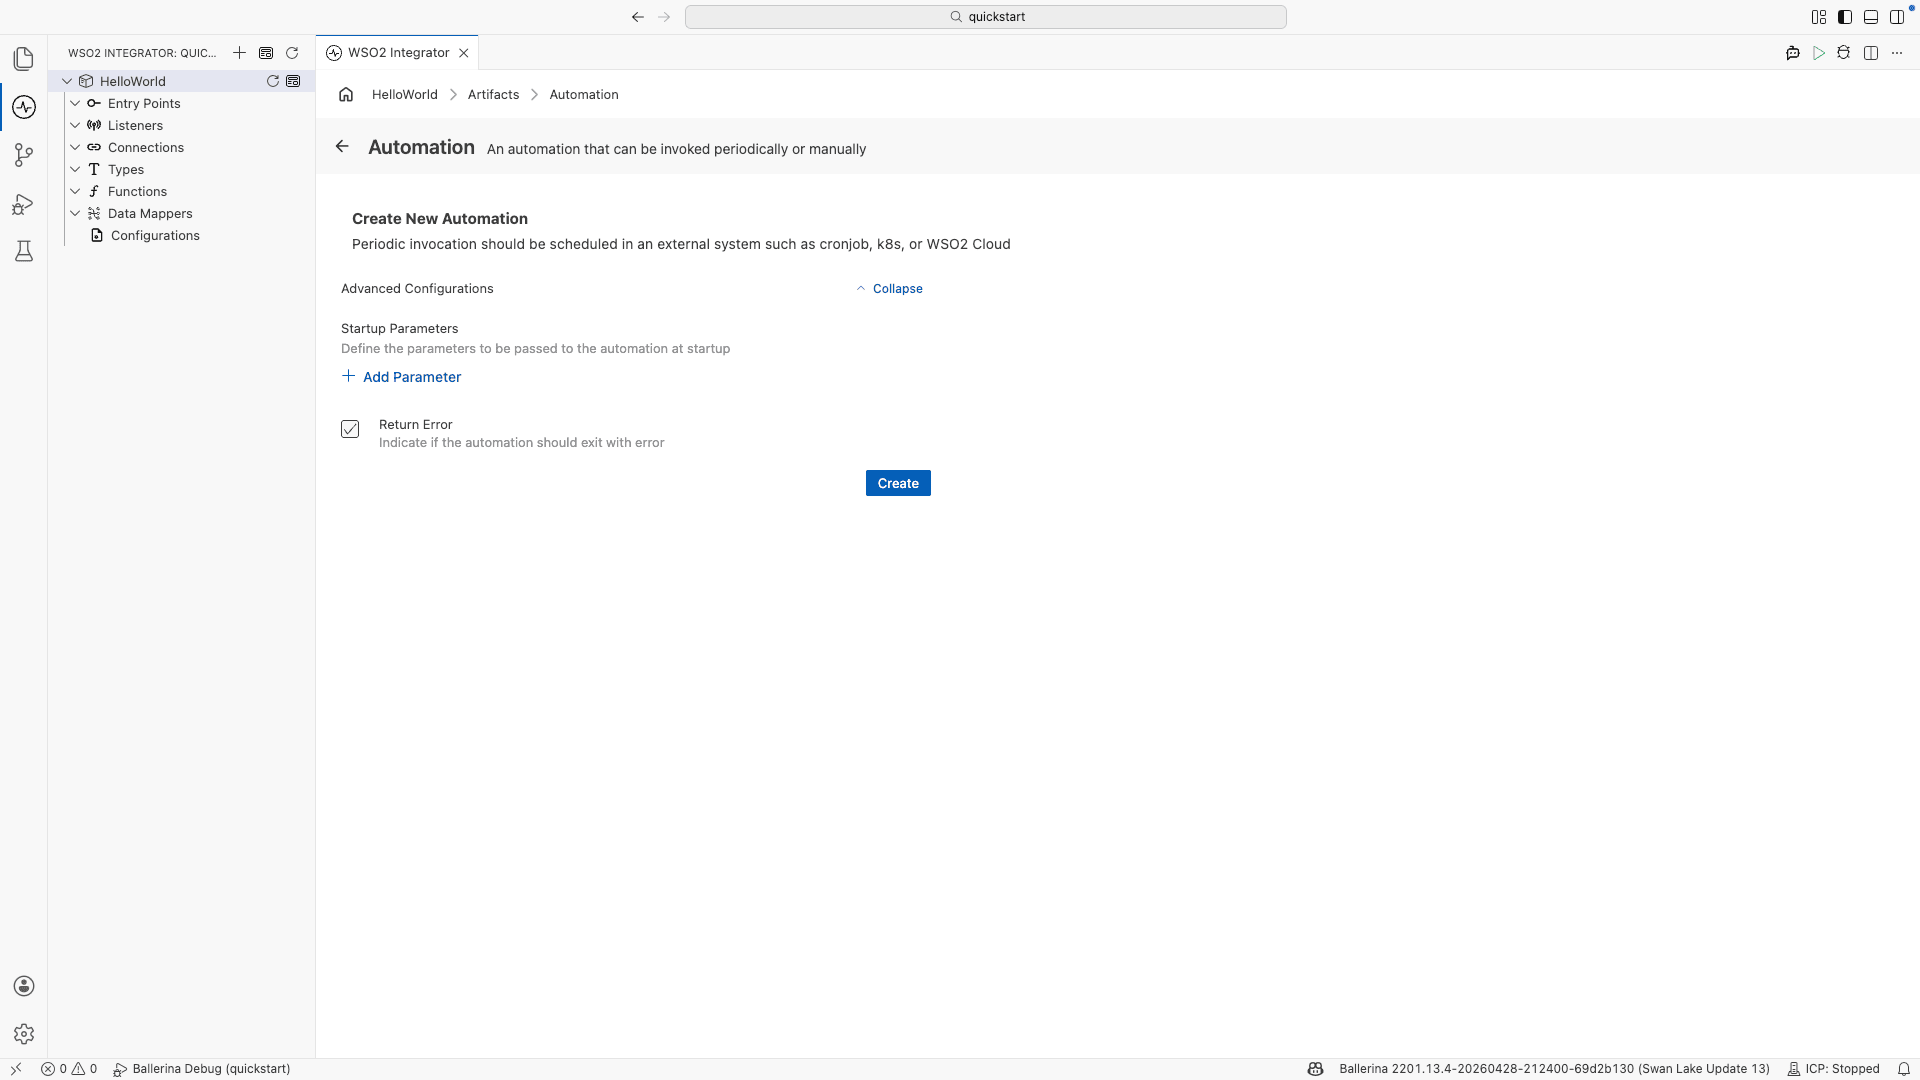Screen dimensions: 1920x1080
Task: Expand the Types tree node
Action: [75, 169]
